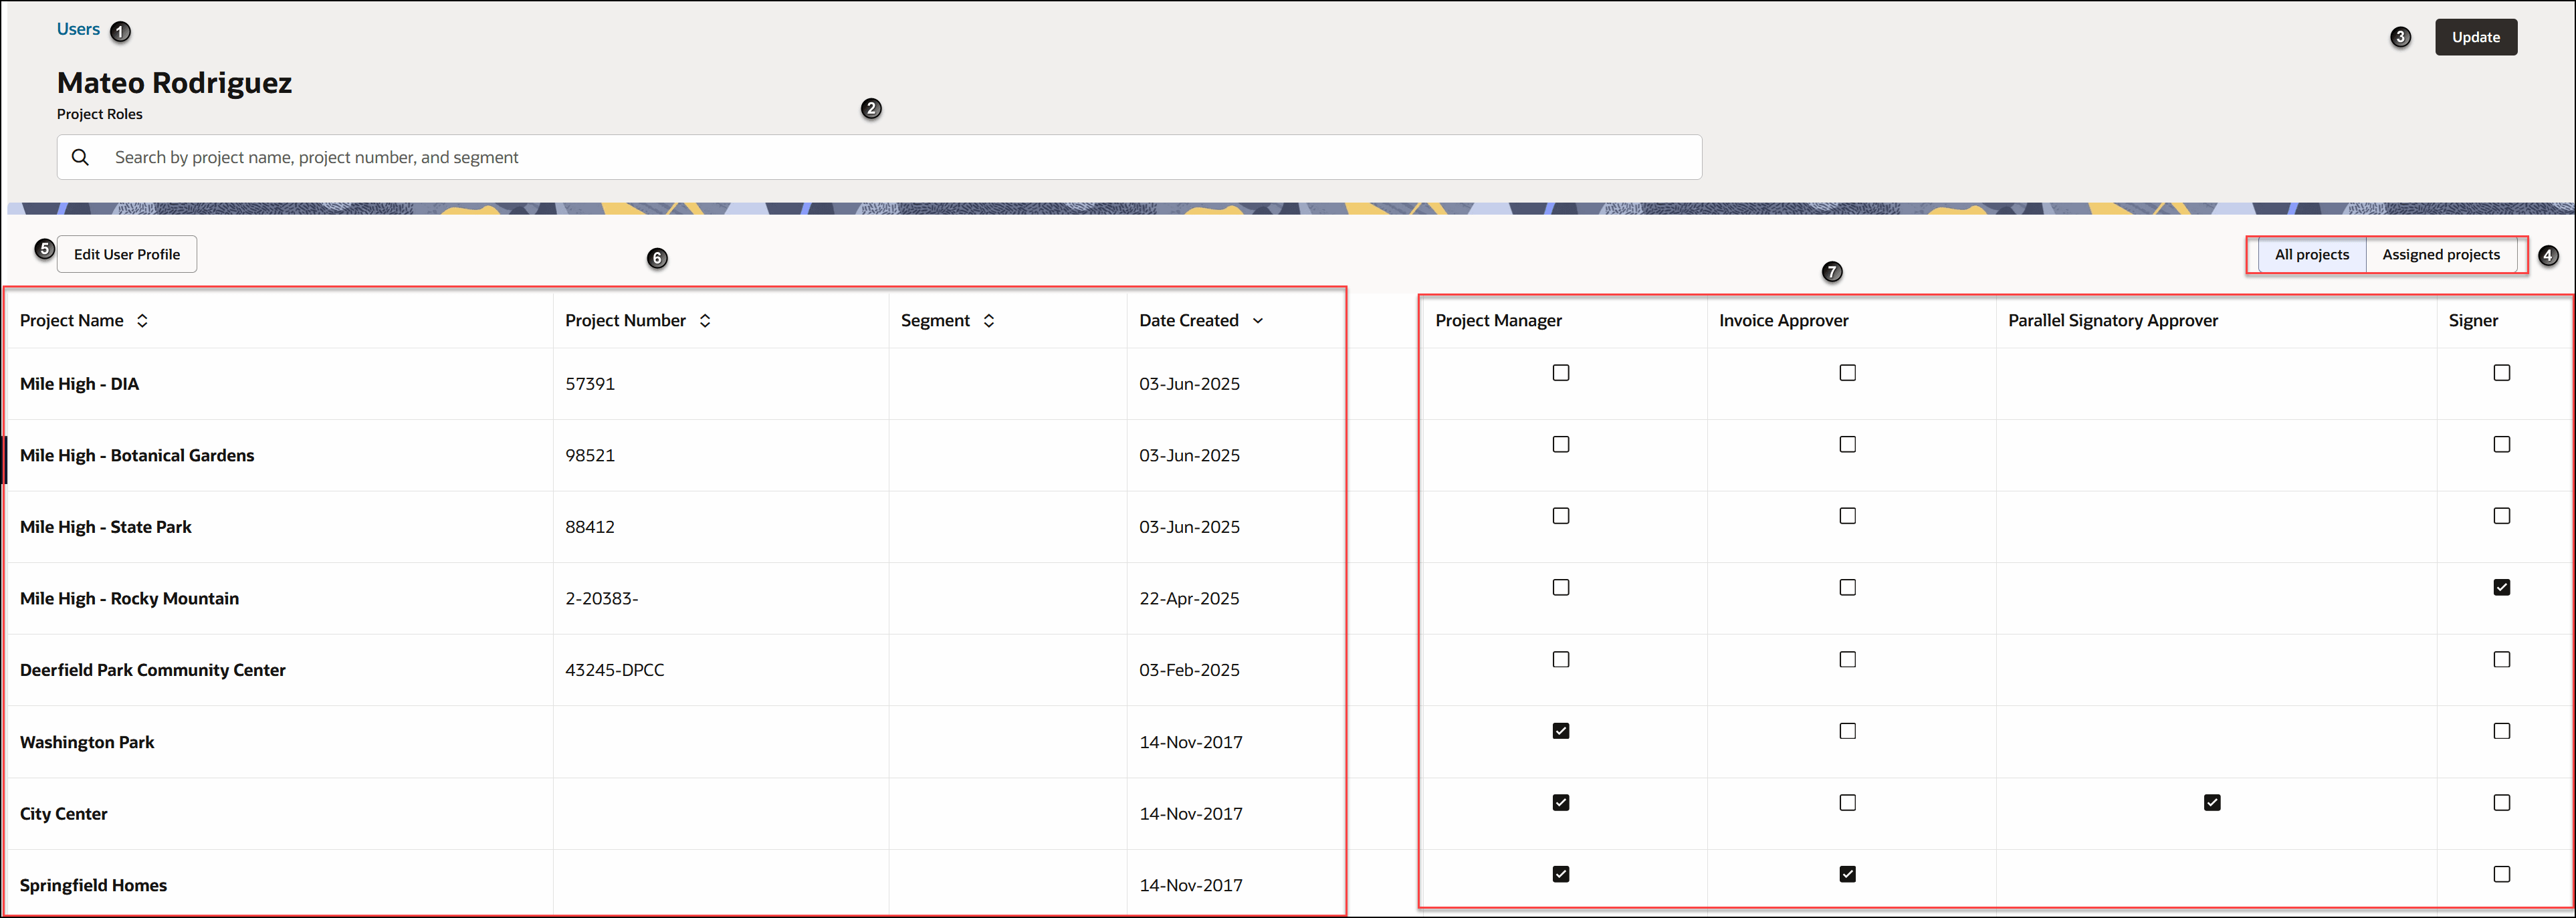Uncheck Parallel Signatory Approver for City Center
The height and width of the screenshot is (918, 2576).
point(2212,802)
